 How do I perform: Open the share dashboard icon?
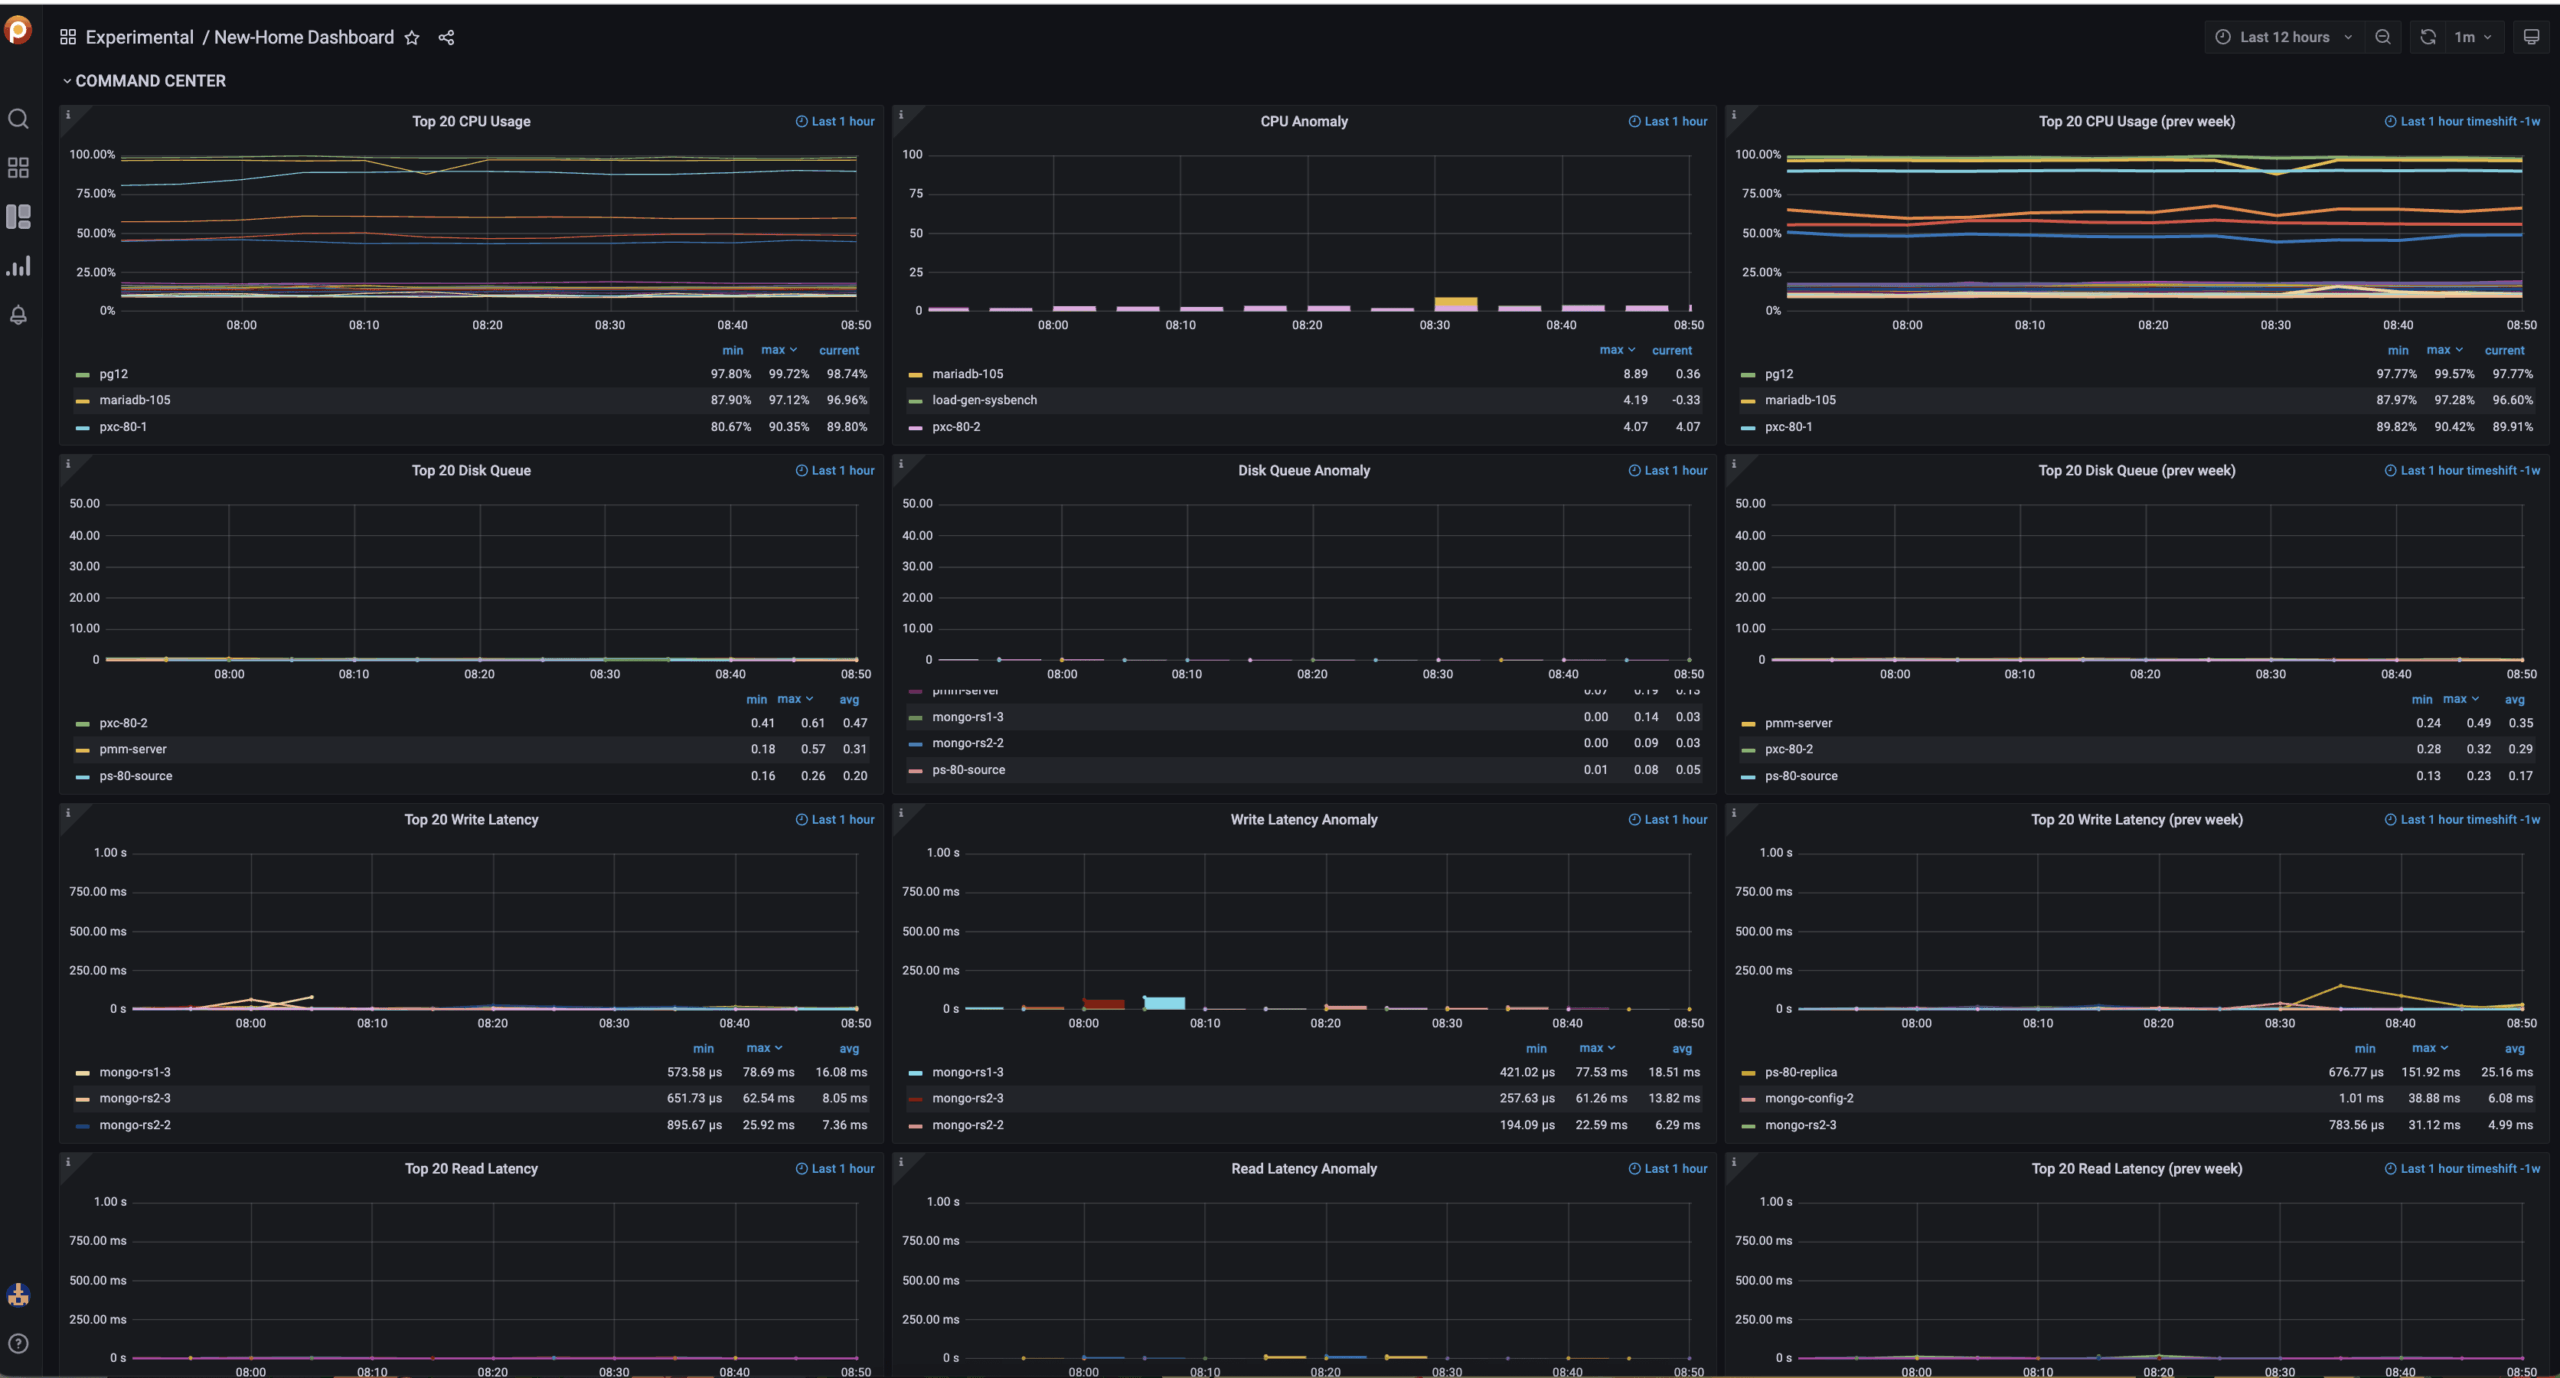coord(446,37)
